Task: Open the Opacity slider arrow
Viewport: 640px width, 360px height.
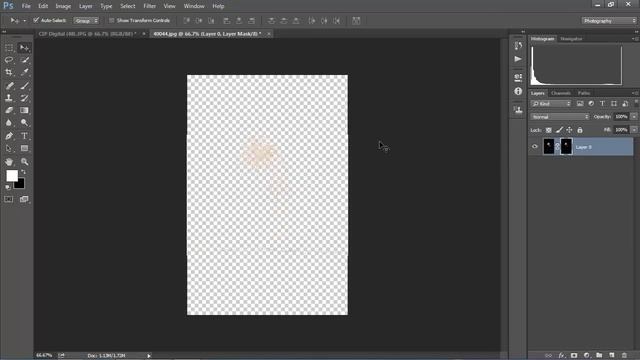Action: 633,117
